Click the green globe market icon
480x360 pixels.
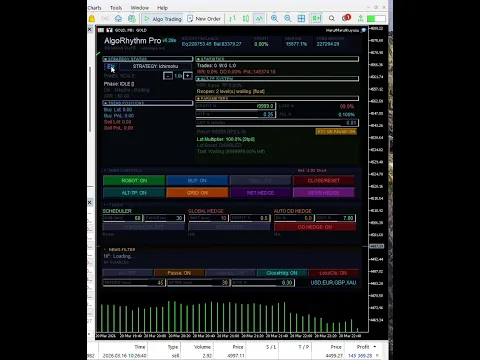132,19
